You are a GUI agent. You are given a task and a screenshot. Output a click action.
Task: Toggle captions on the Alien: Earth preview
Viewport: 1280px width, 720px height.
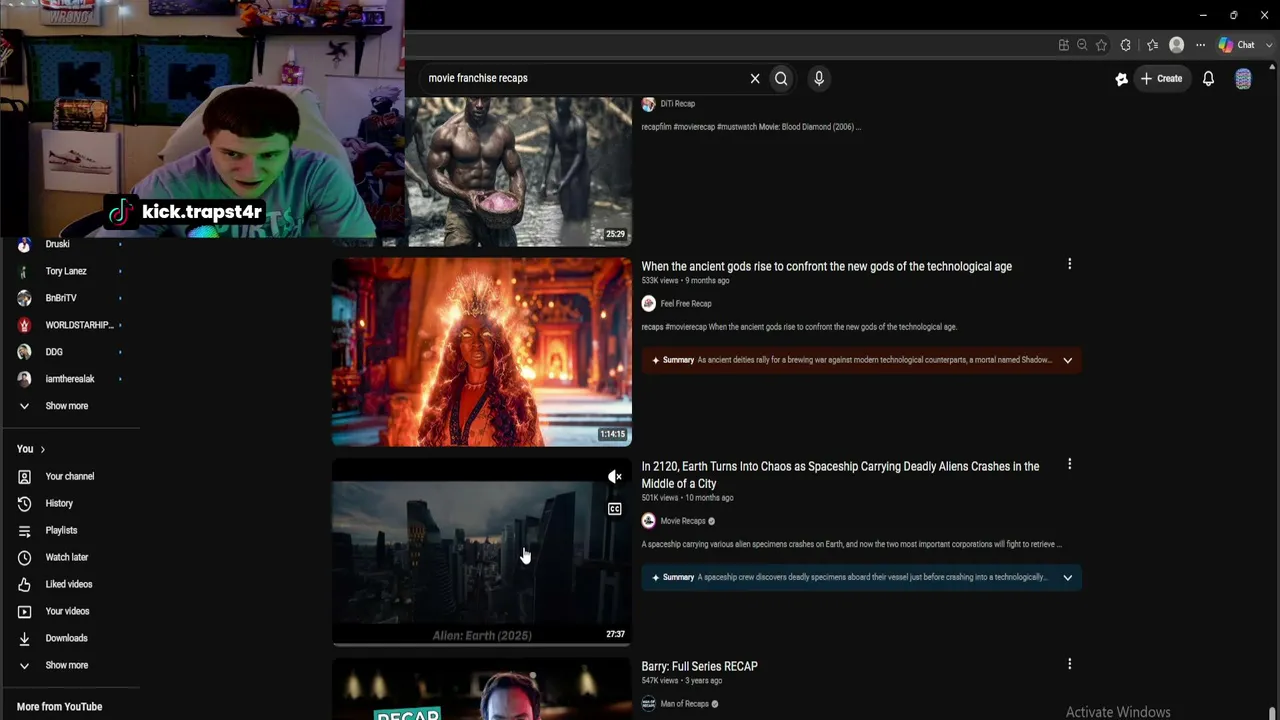point(615,509)
